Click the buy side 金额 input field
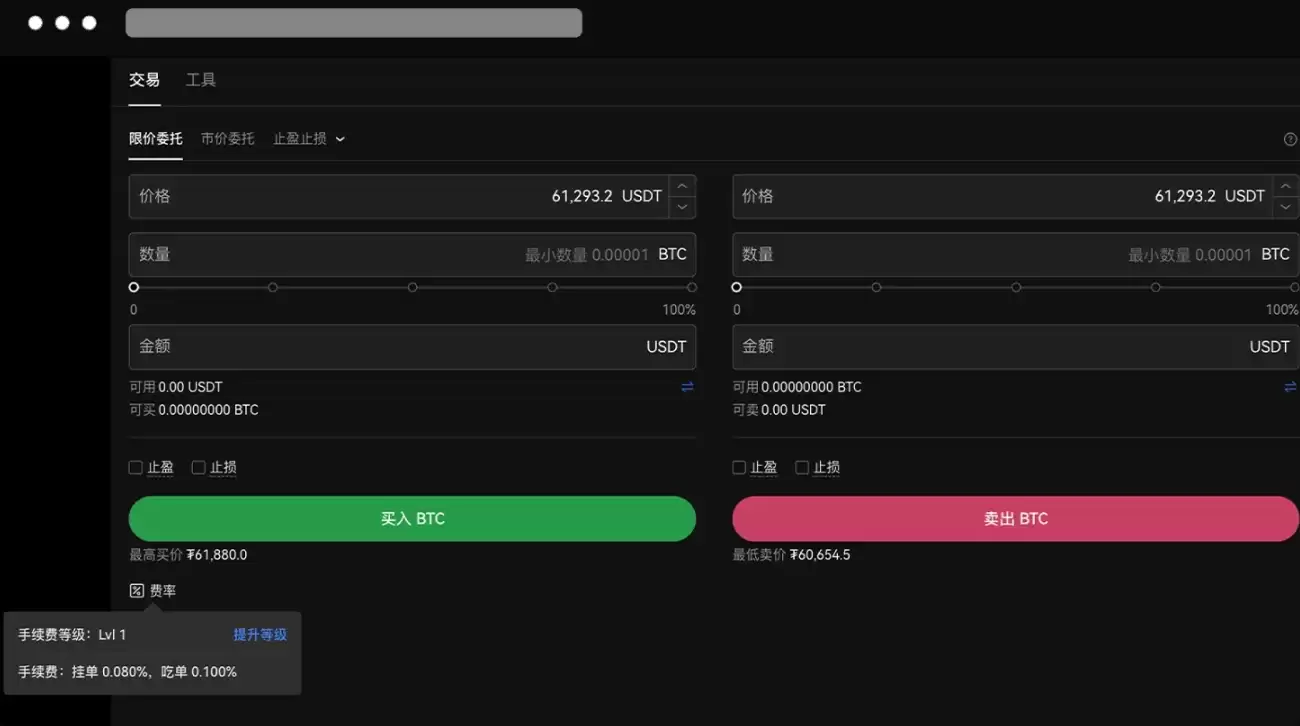Screen dimensions: 1300x726 coord(400,346)
